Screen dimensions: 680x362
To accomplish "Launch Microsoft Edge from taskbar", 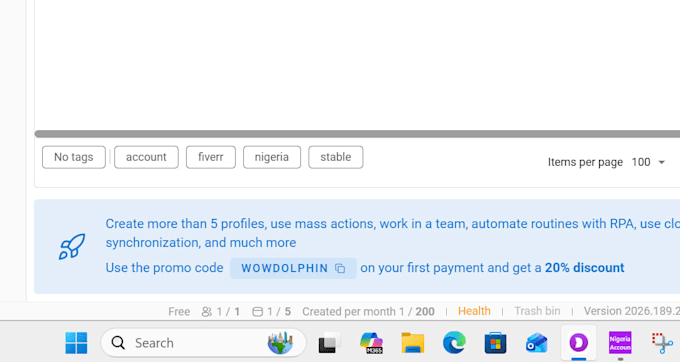I will [x=454, y=343].
